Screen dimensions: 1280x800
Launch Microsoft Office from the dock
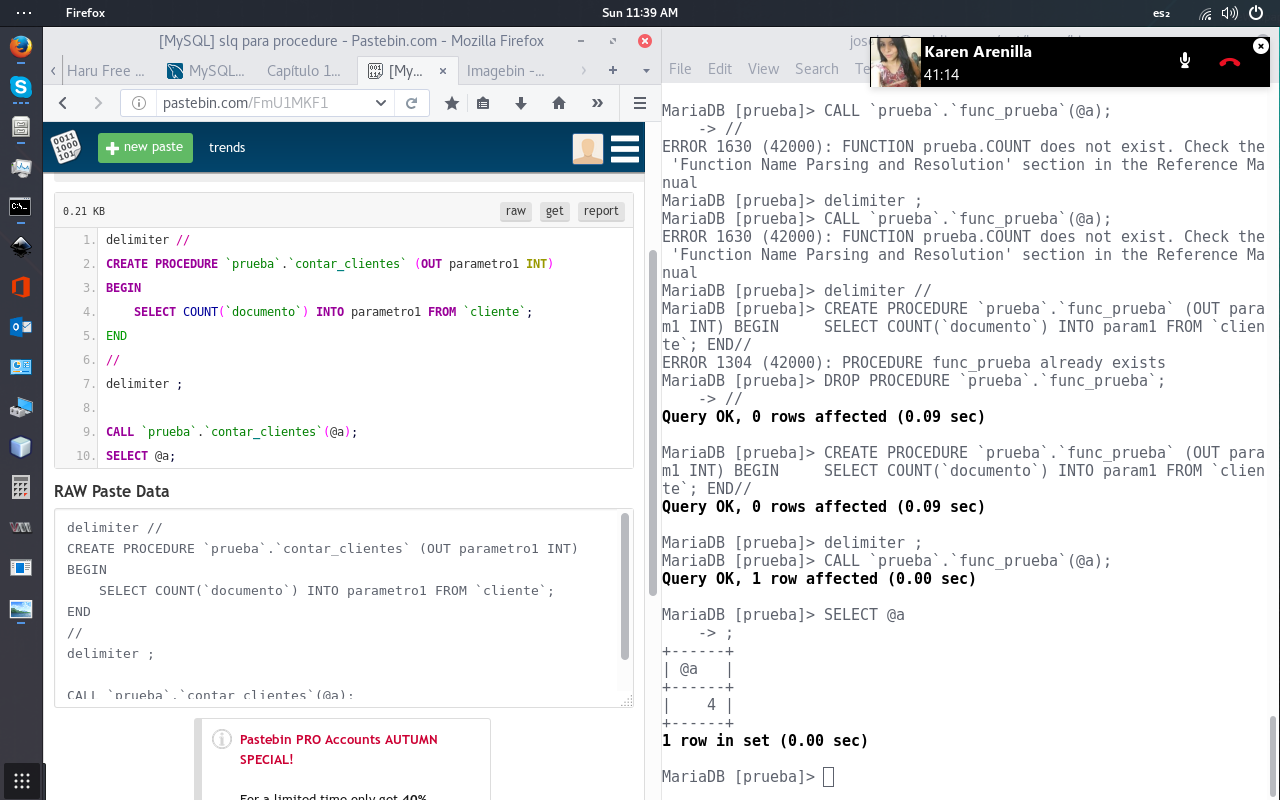tap(20, 287)
